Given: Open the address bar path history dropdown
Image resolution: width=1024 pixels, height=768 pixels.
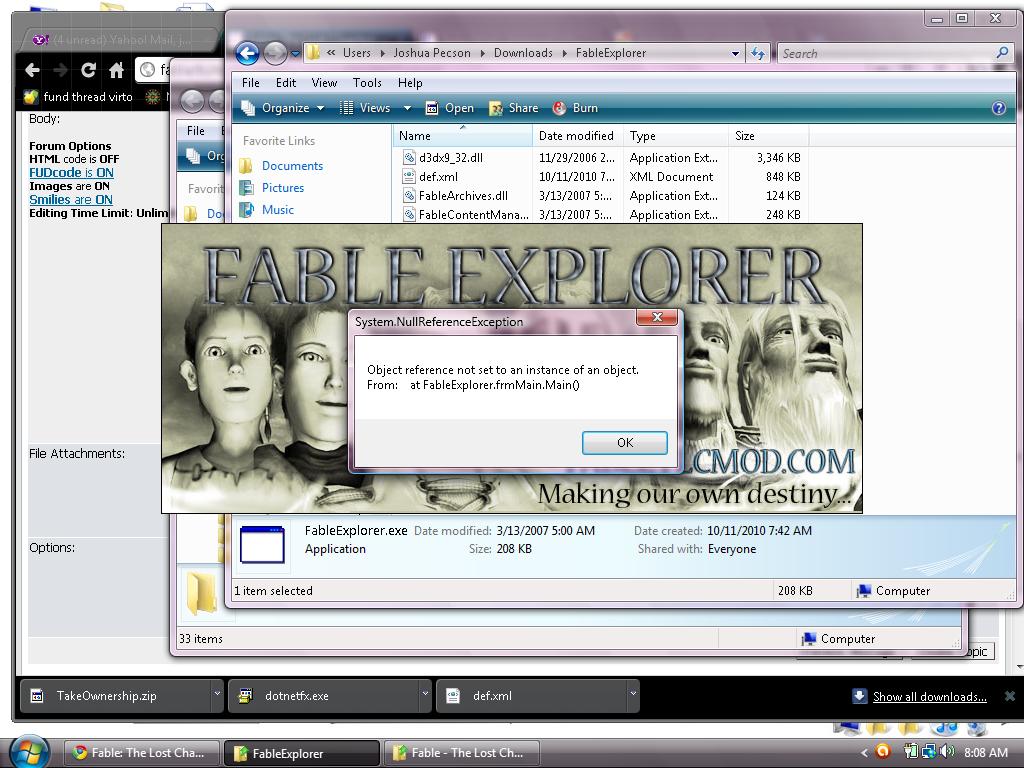Looking at the screenshot, I should 735,53.
